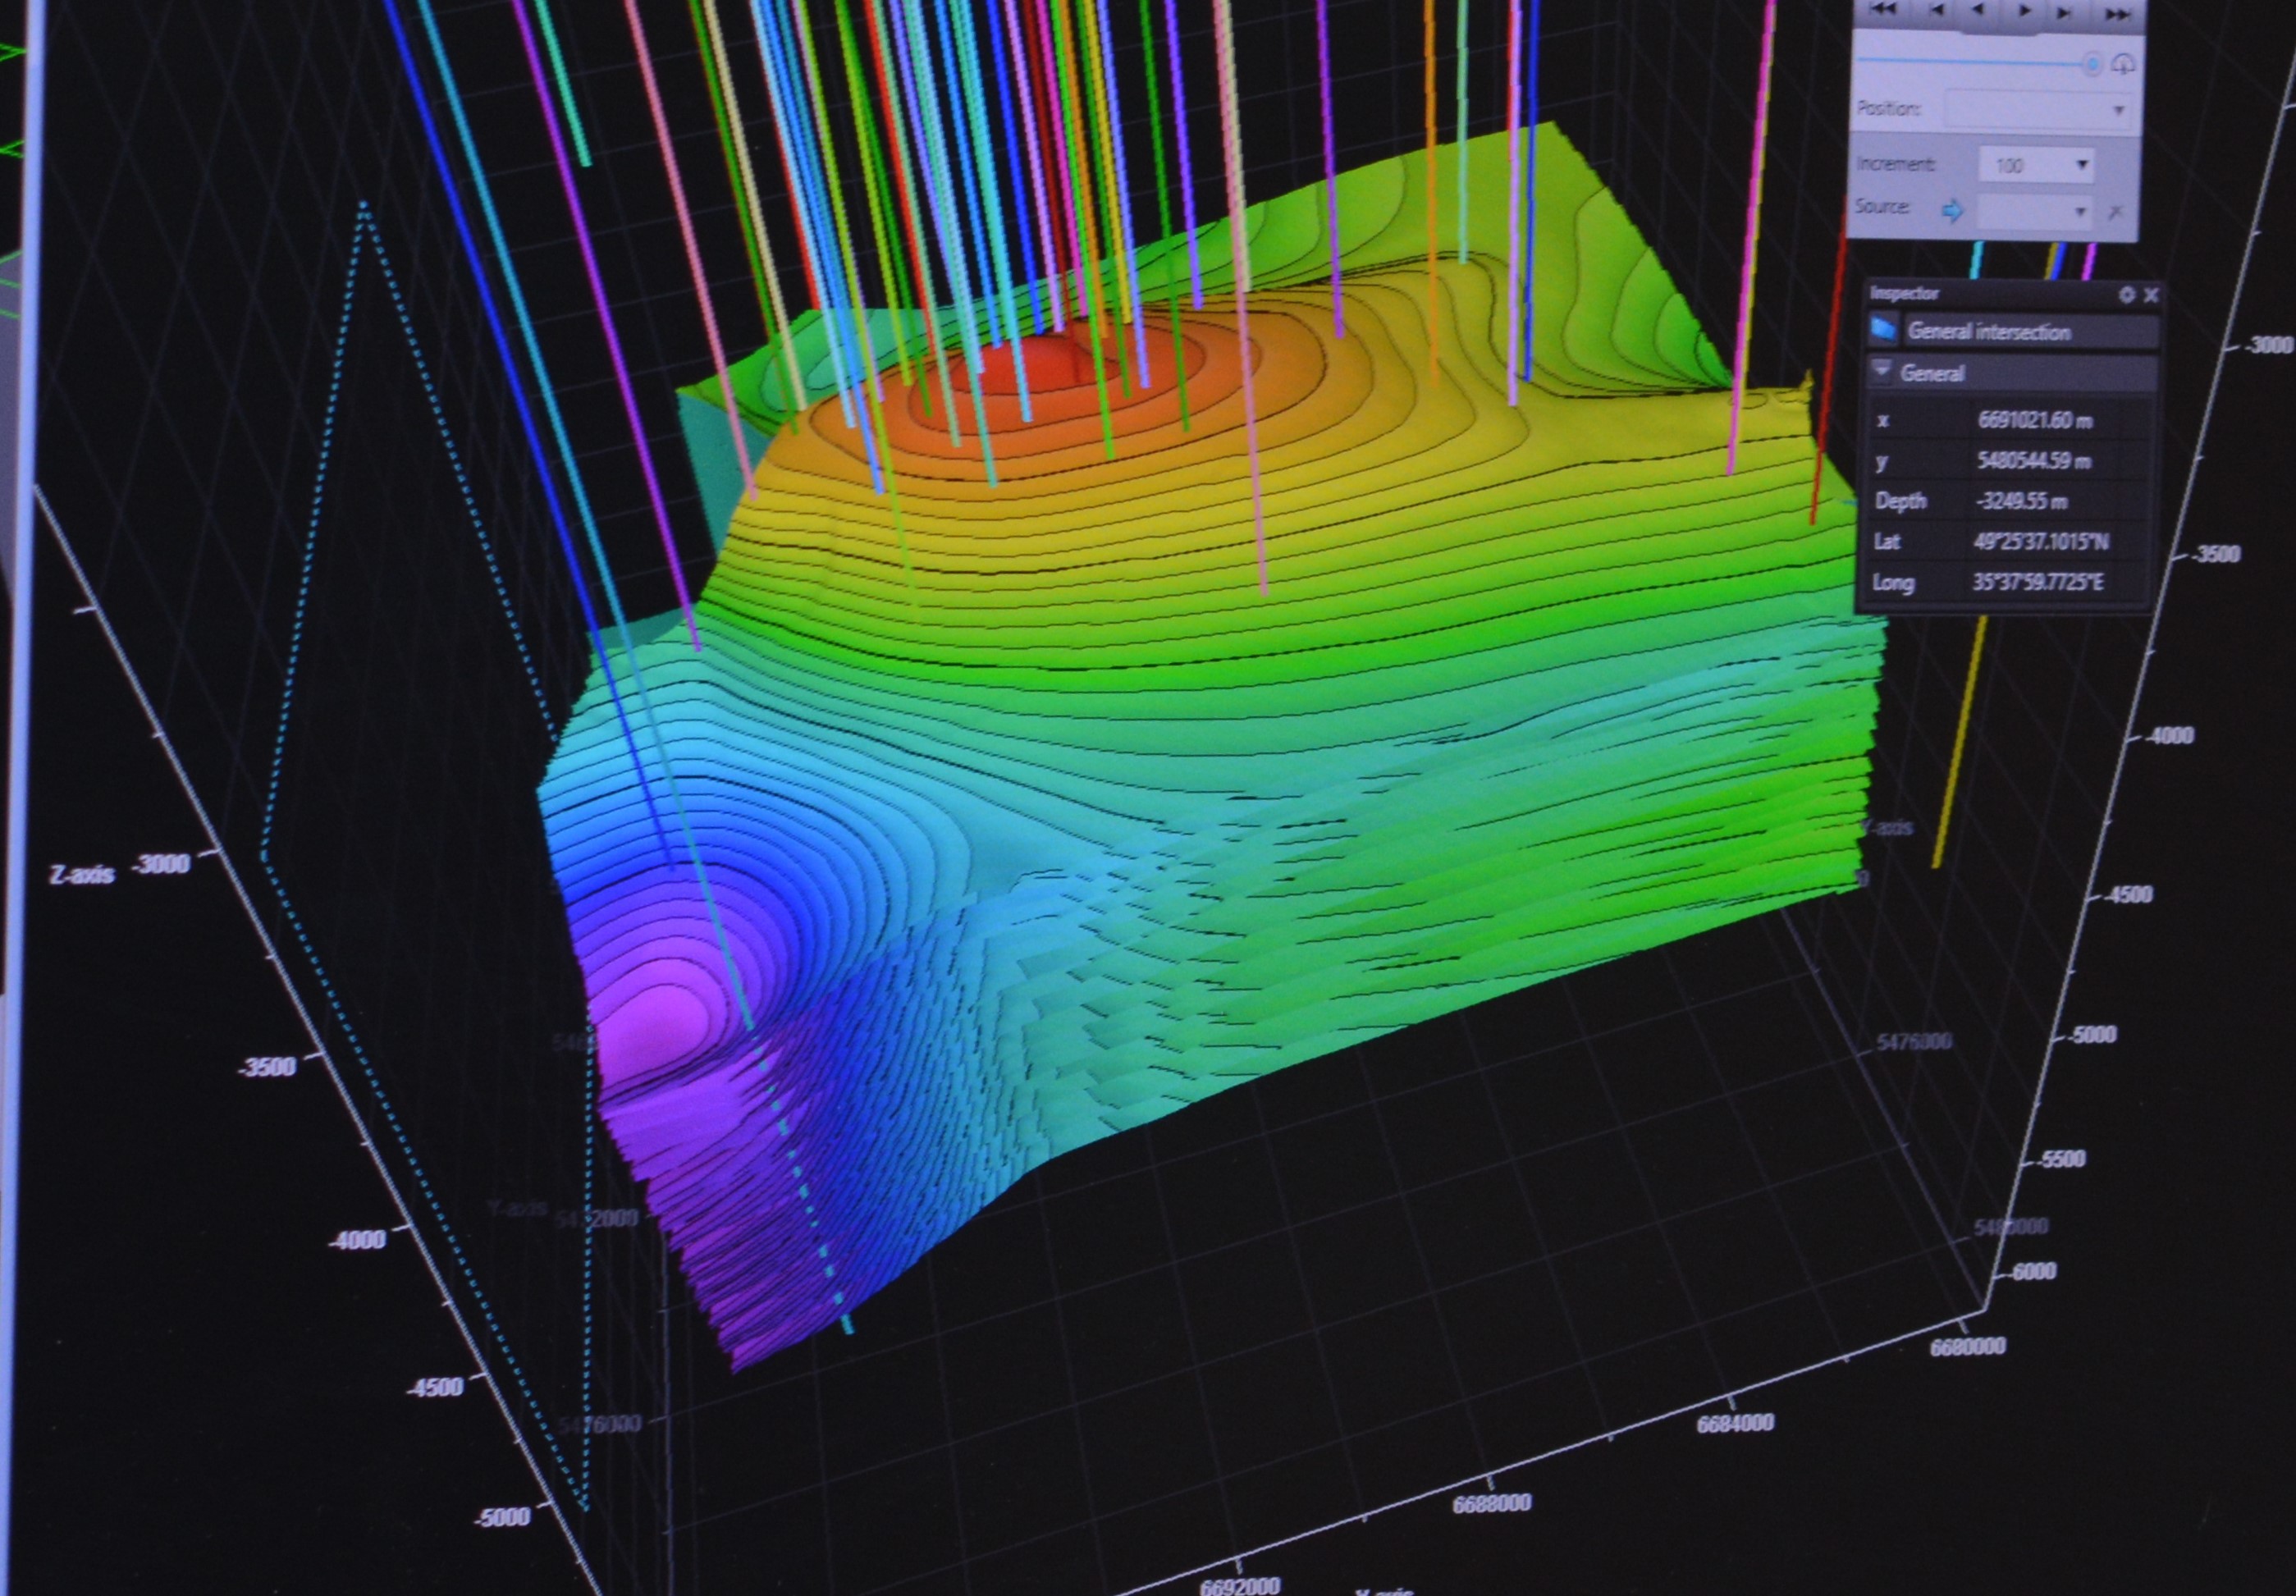Open Inspector settings gear icon
Image resolution: width=2296 pixels, height=1596 pixels.
tap(2126, 294)
